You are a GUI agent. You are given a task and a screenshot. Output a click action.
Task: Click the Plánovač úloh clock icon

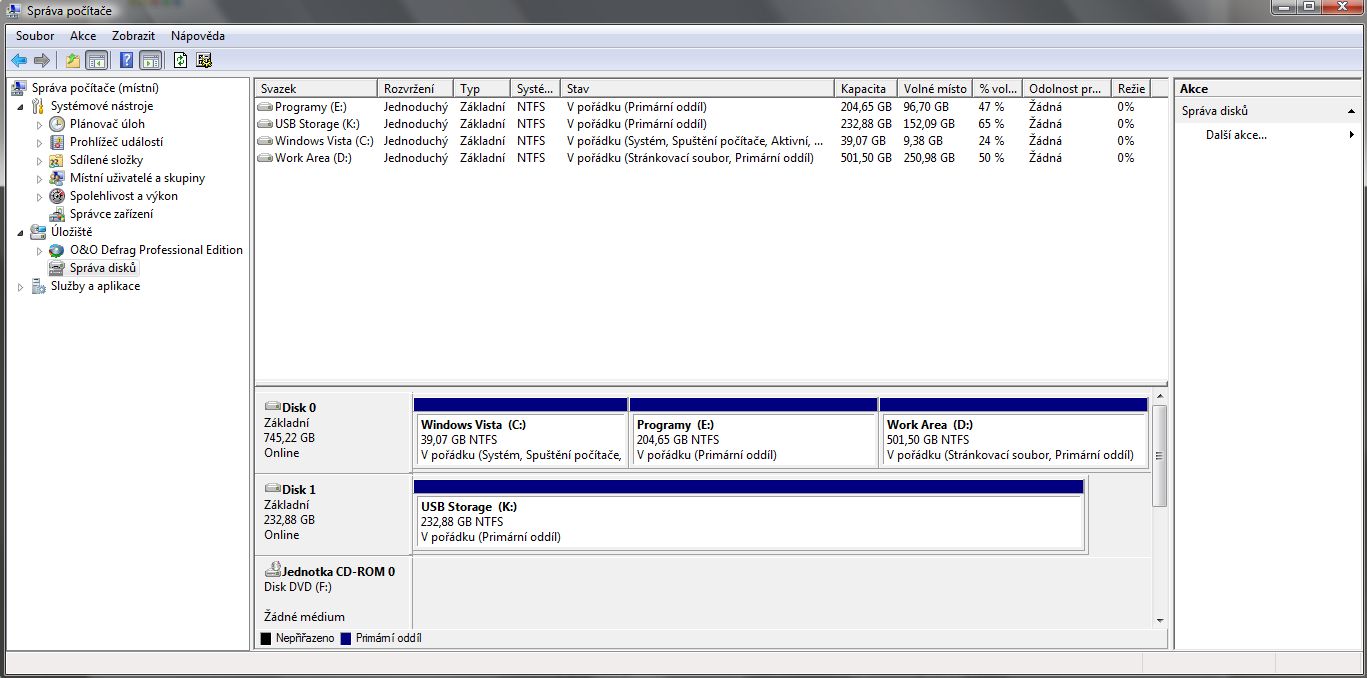(57, 124)
